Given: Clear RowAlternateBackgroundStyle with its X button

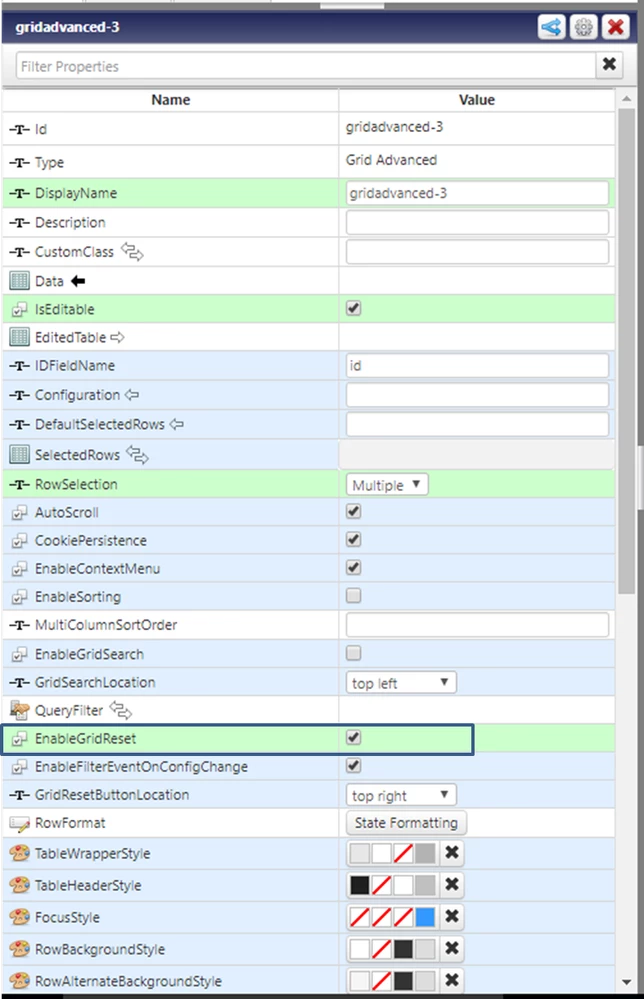Looking at the screenshot, I should coord(452,980).
